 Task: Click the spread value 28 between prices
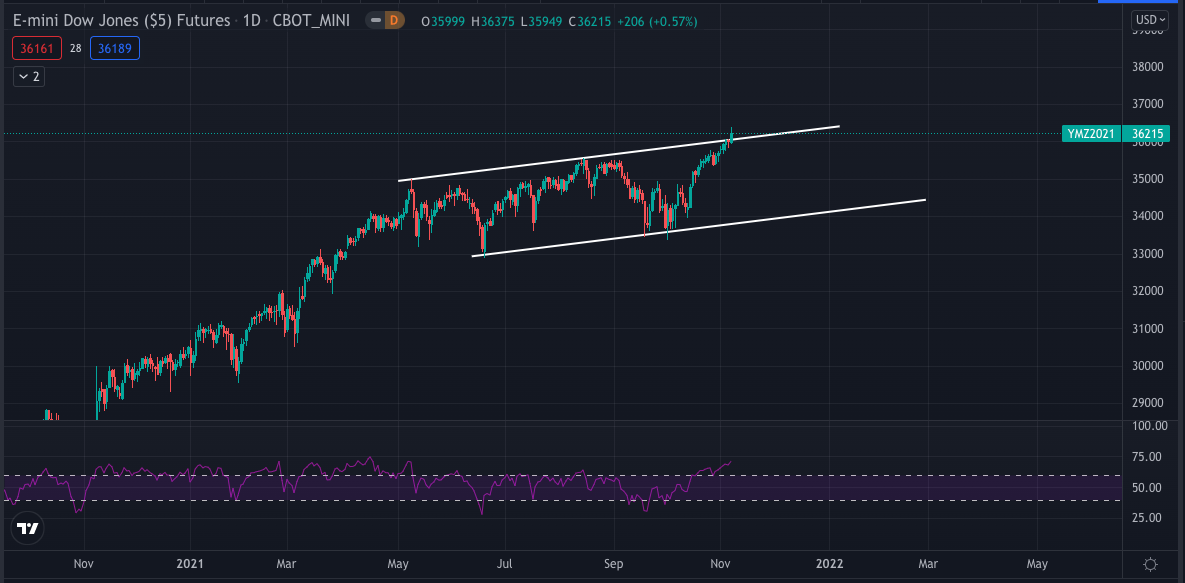pos(76,48)
